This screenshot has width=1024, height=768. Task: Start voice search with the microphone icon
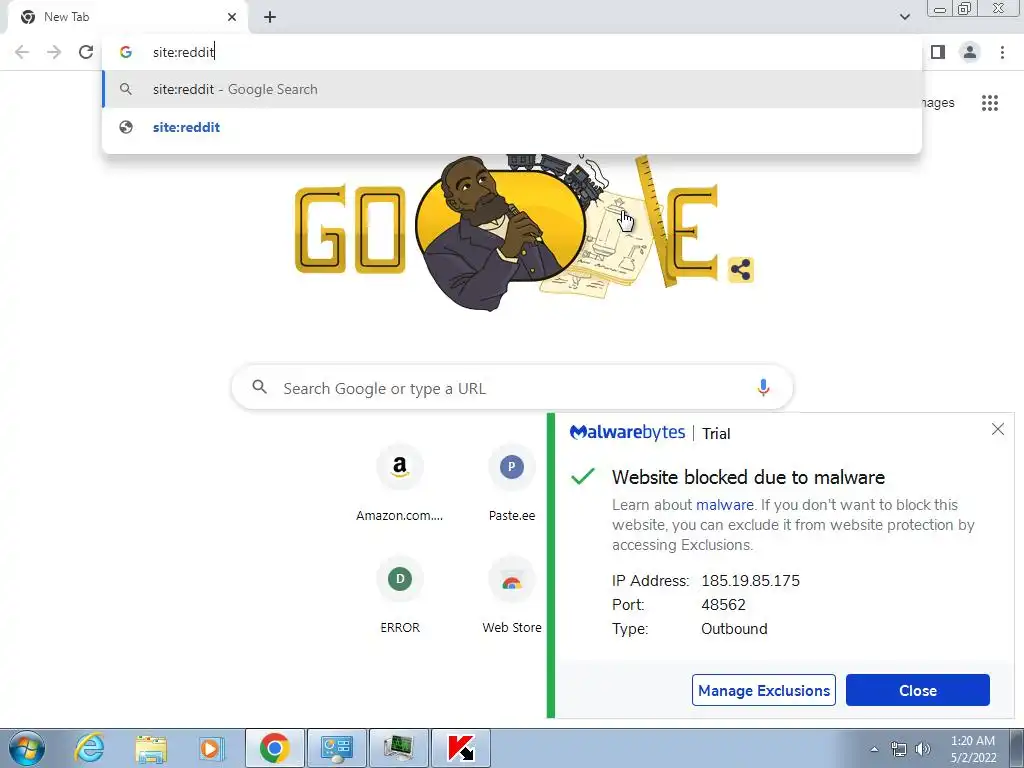[x=763, y=388]
